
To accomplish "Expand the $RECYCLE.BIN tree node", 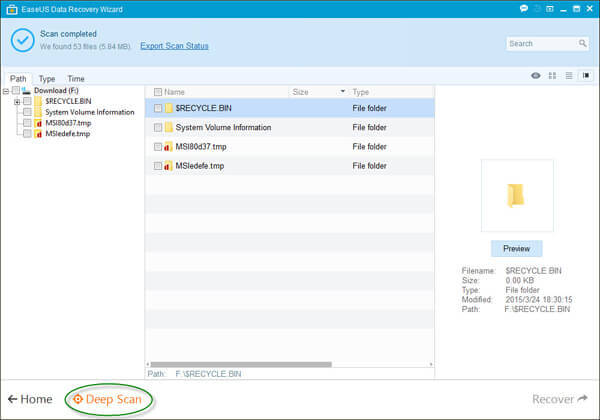I will (x=17, y=101).
